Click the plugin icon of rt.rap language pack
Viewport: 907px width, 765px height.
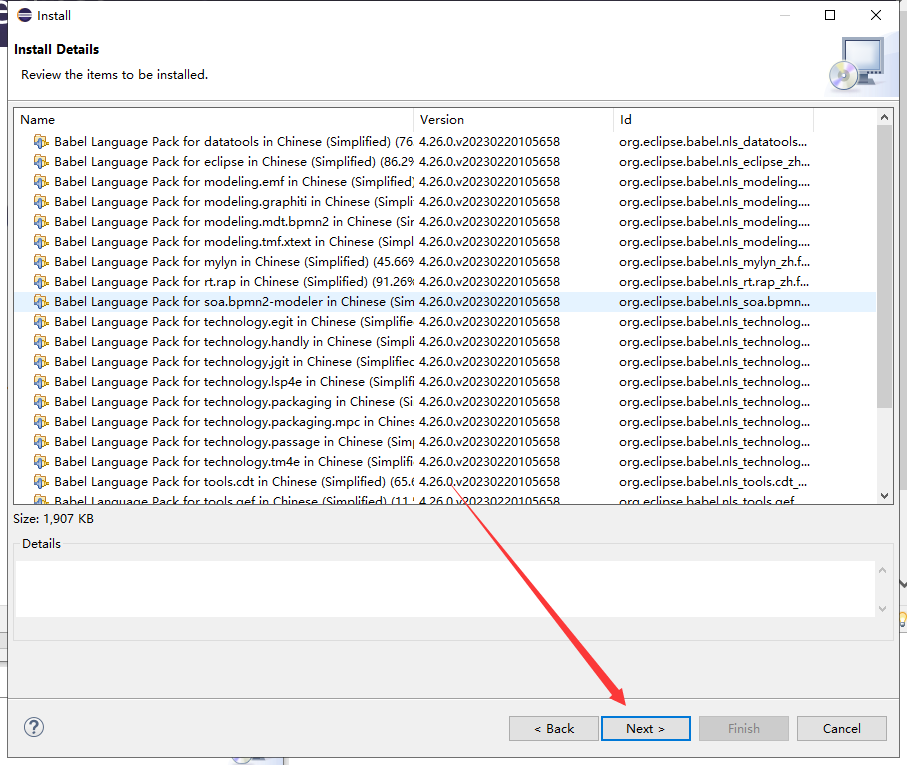[41, 282]
